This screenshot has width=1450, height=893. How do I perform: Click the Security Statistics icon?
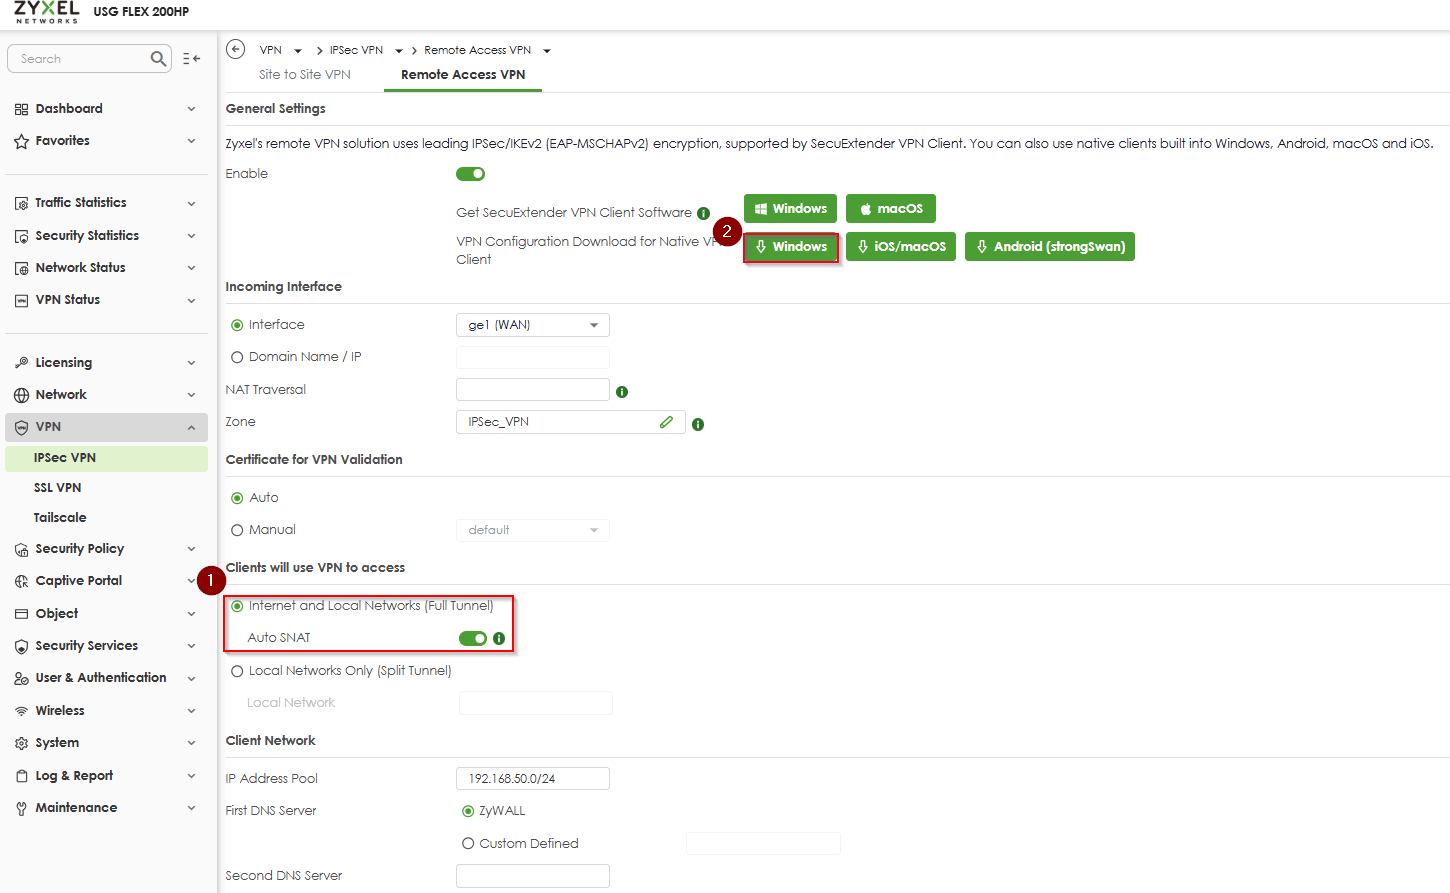point(21,236)
